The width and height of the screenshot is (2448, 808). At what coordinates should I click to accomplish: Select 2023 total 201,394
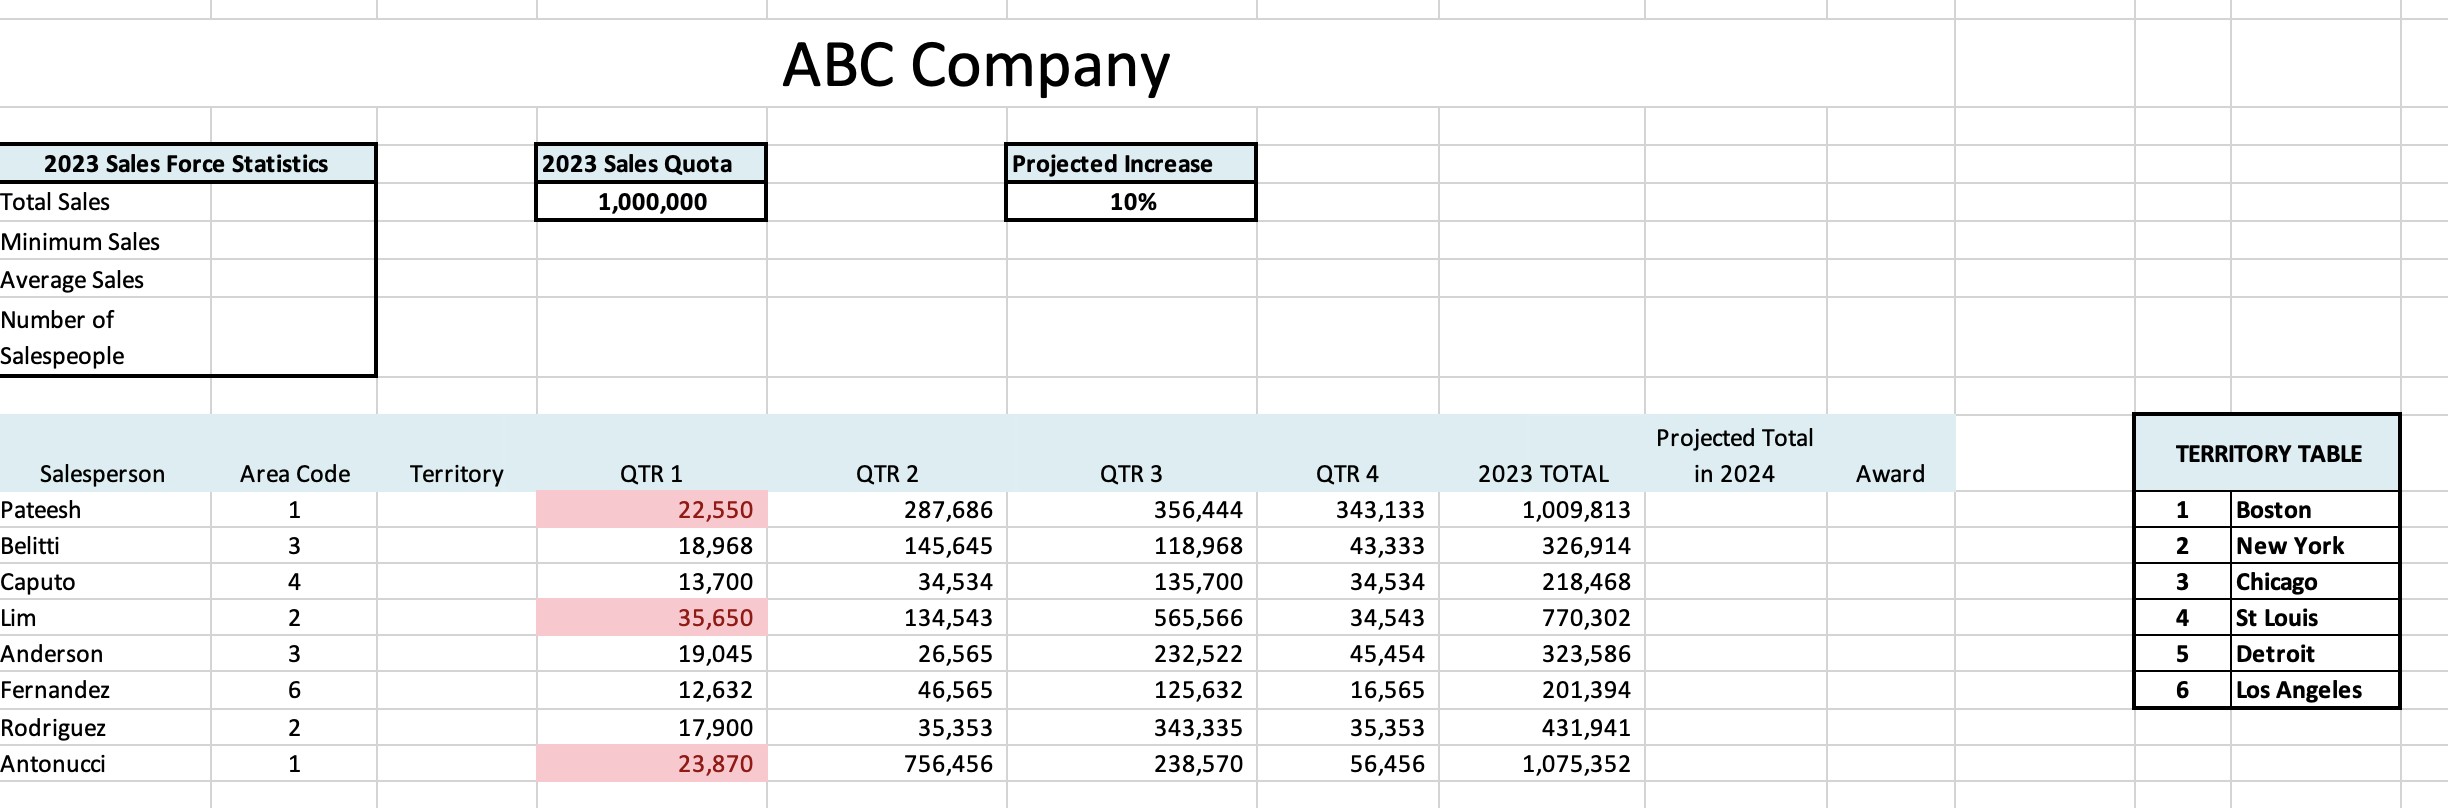pyautogui.click(x=1542, y=690)
